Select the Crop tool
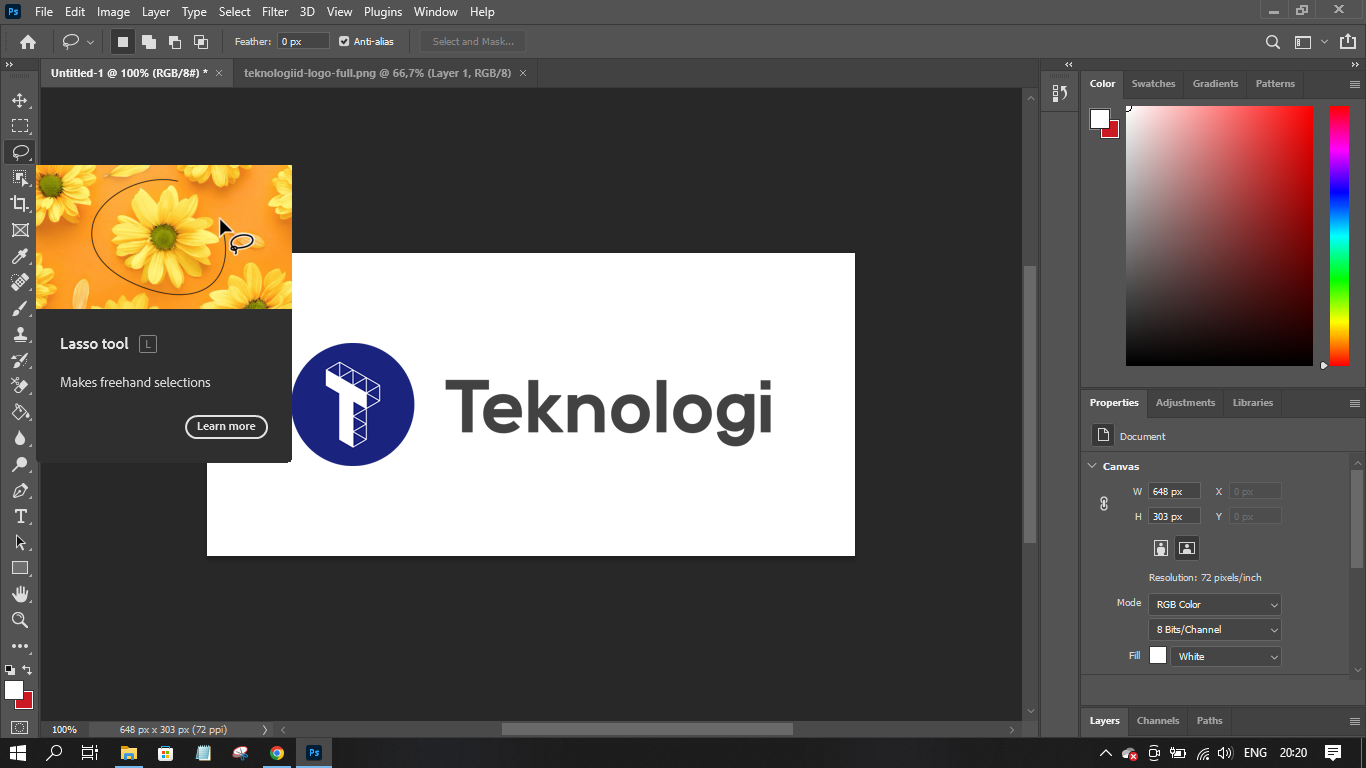 click(20, 204)
